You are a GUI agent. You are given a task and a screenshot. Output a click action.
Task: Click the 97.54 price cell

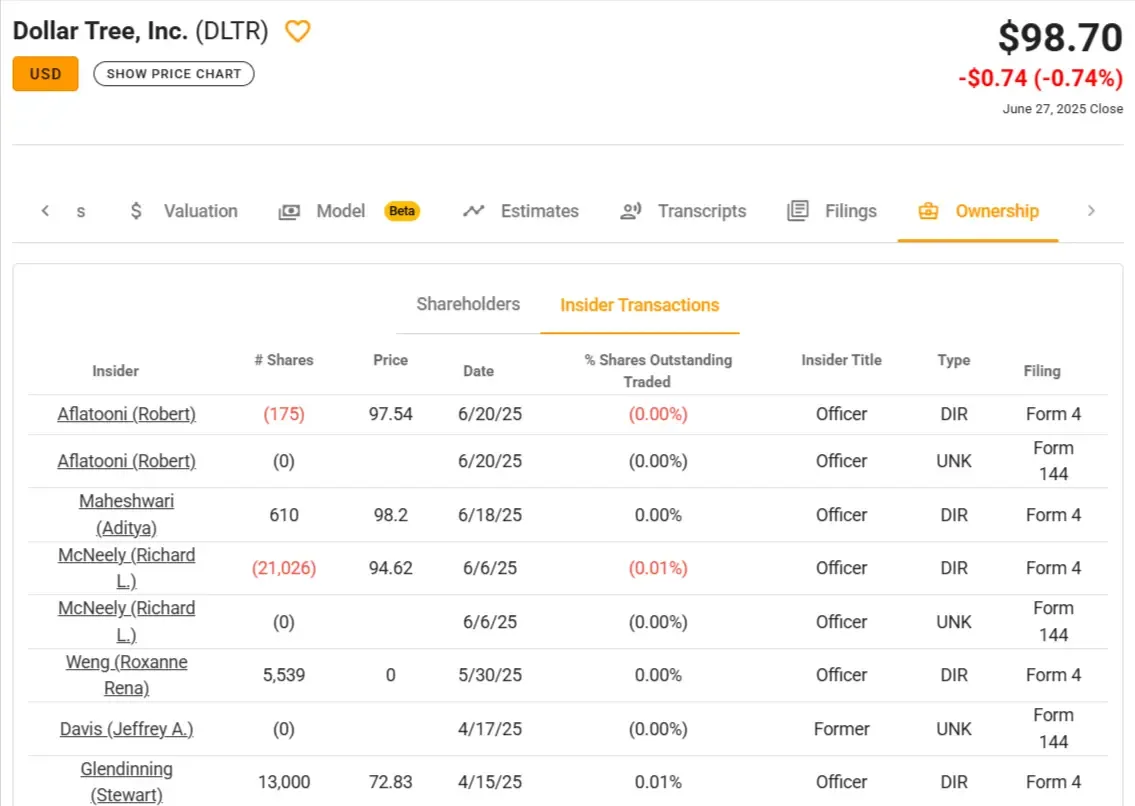pos(391,414)
